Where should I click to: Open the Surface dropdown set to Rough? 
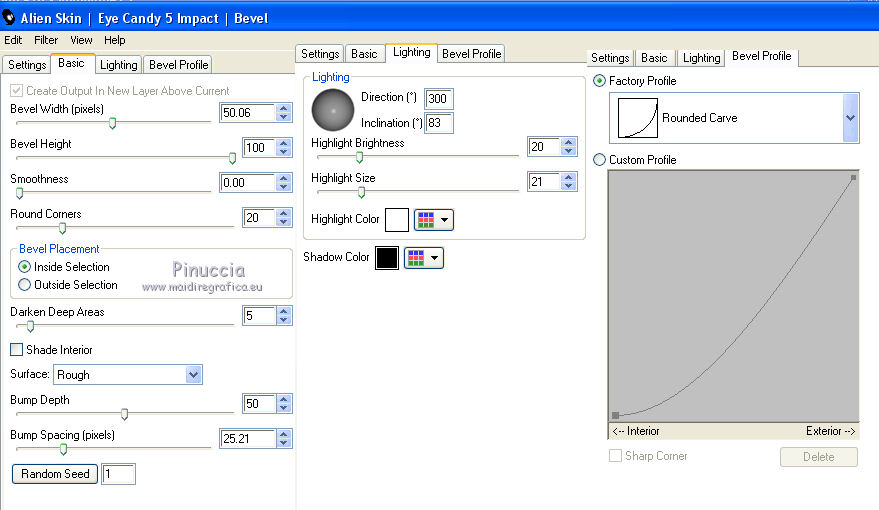coord(128,374)
